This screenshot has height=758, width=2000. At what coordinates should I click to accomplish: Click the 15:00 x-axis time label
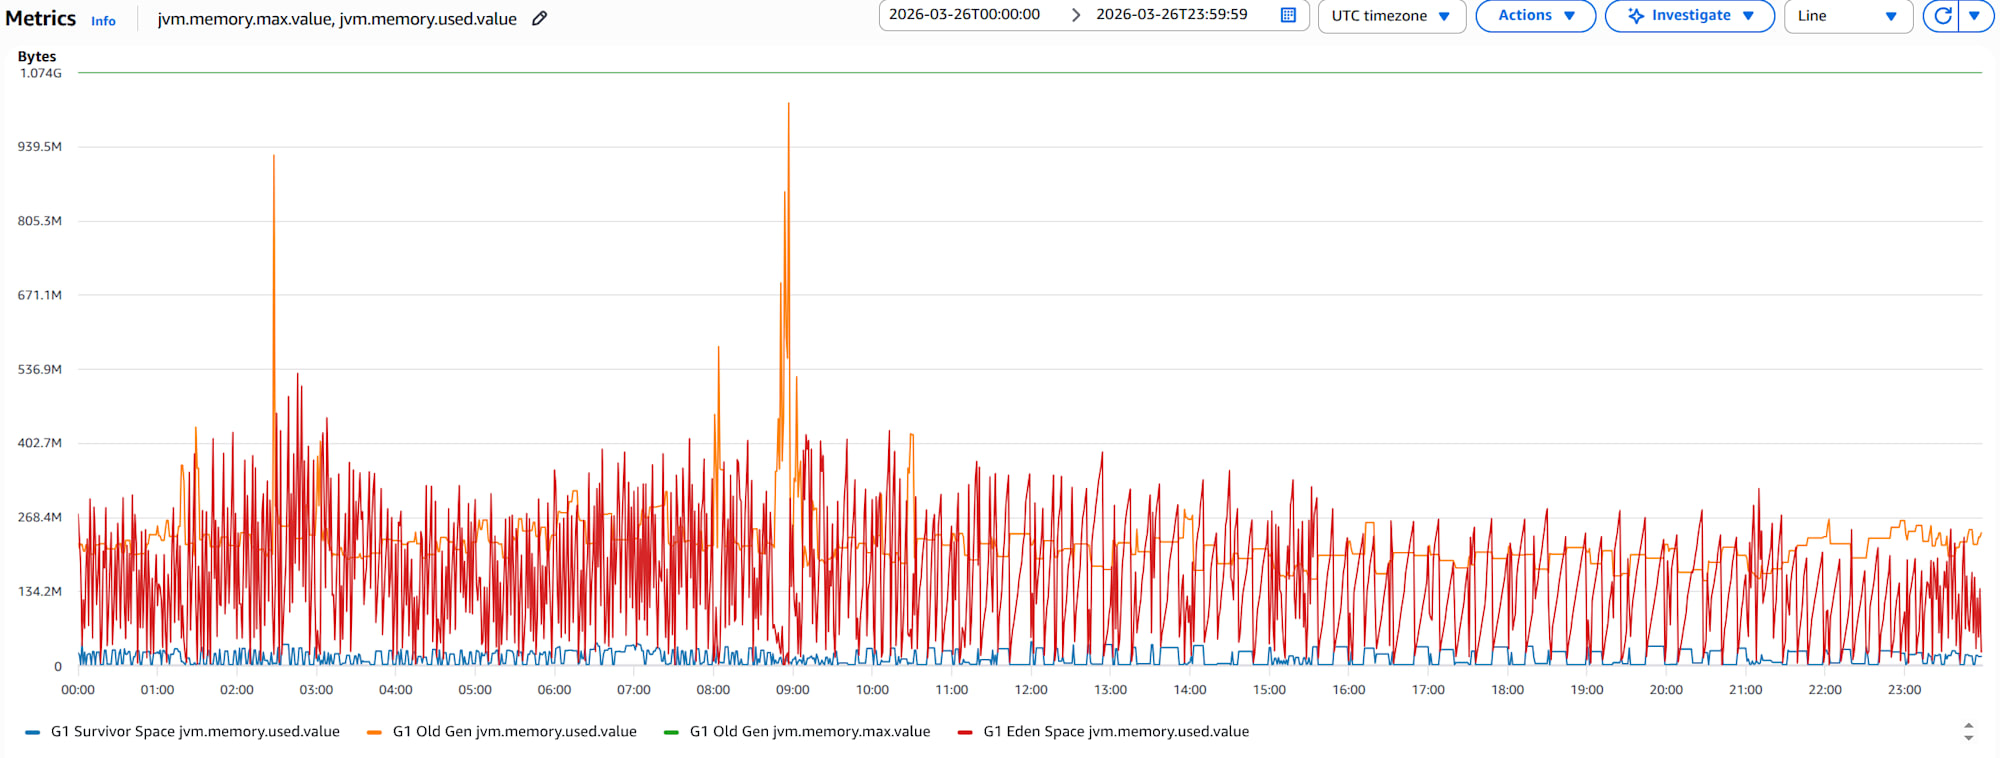click(x=1269, y=690)
